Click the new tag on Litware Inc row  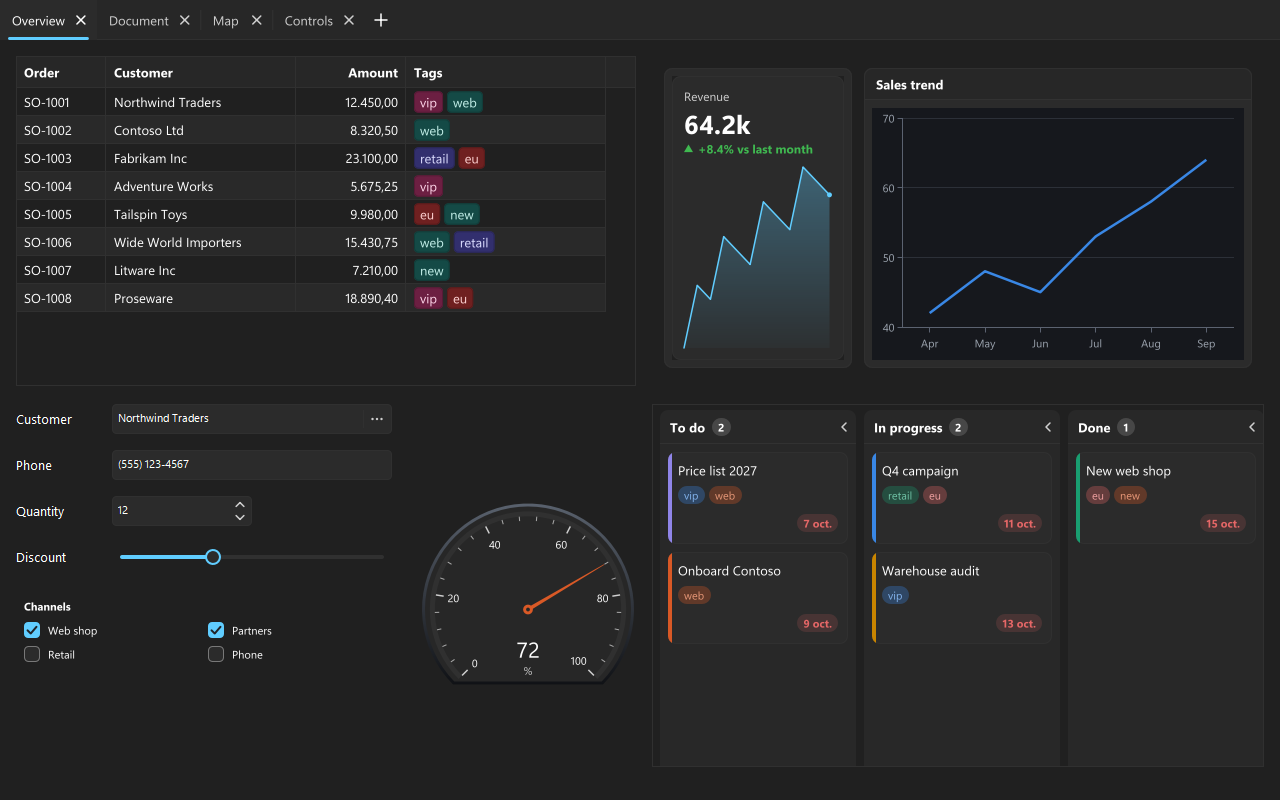(432, 271)
